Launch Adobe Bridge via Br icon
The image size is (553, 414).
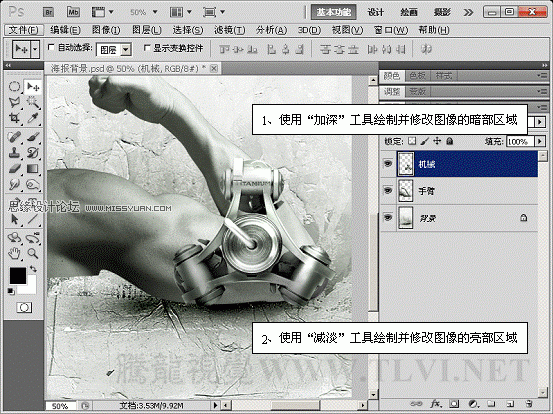click(x=49, y=13)
